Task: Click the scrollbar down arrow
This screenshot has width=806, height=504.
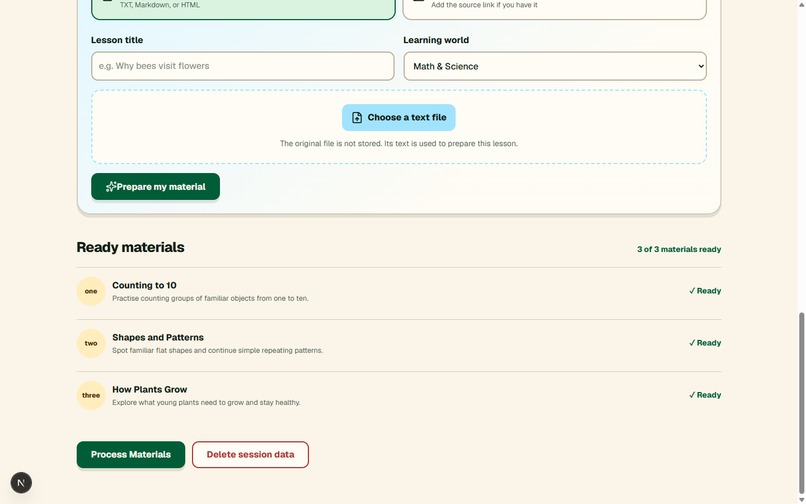Action: [x=801, y=500]
